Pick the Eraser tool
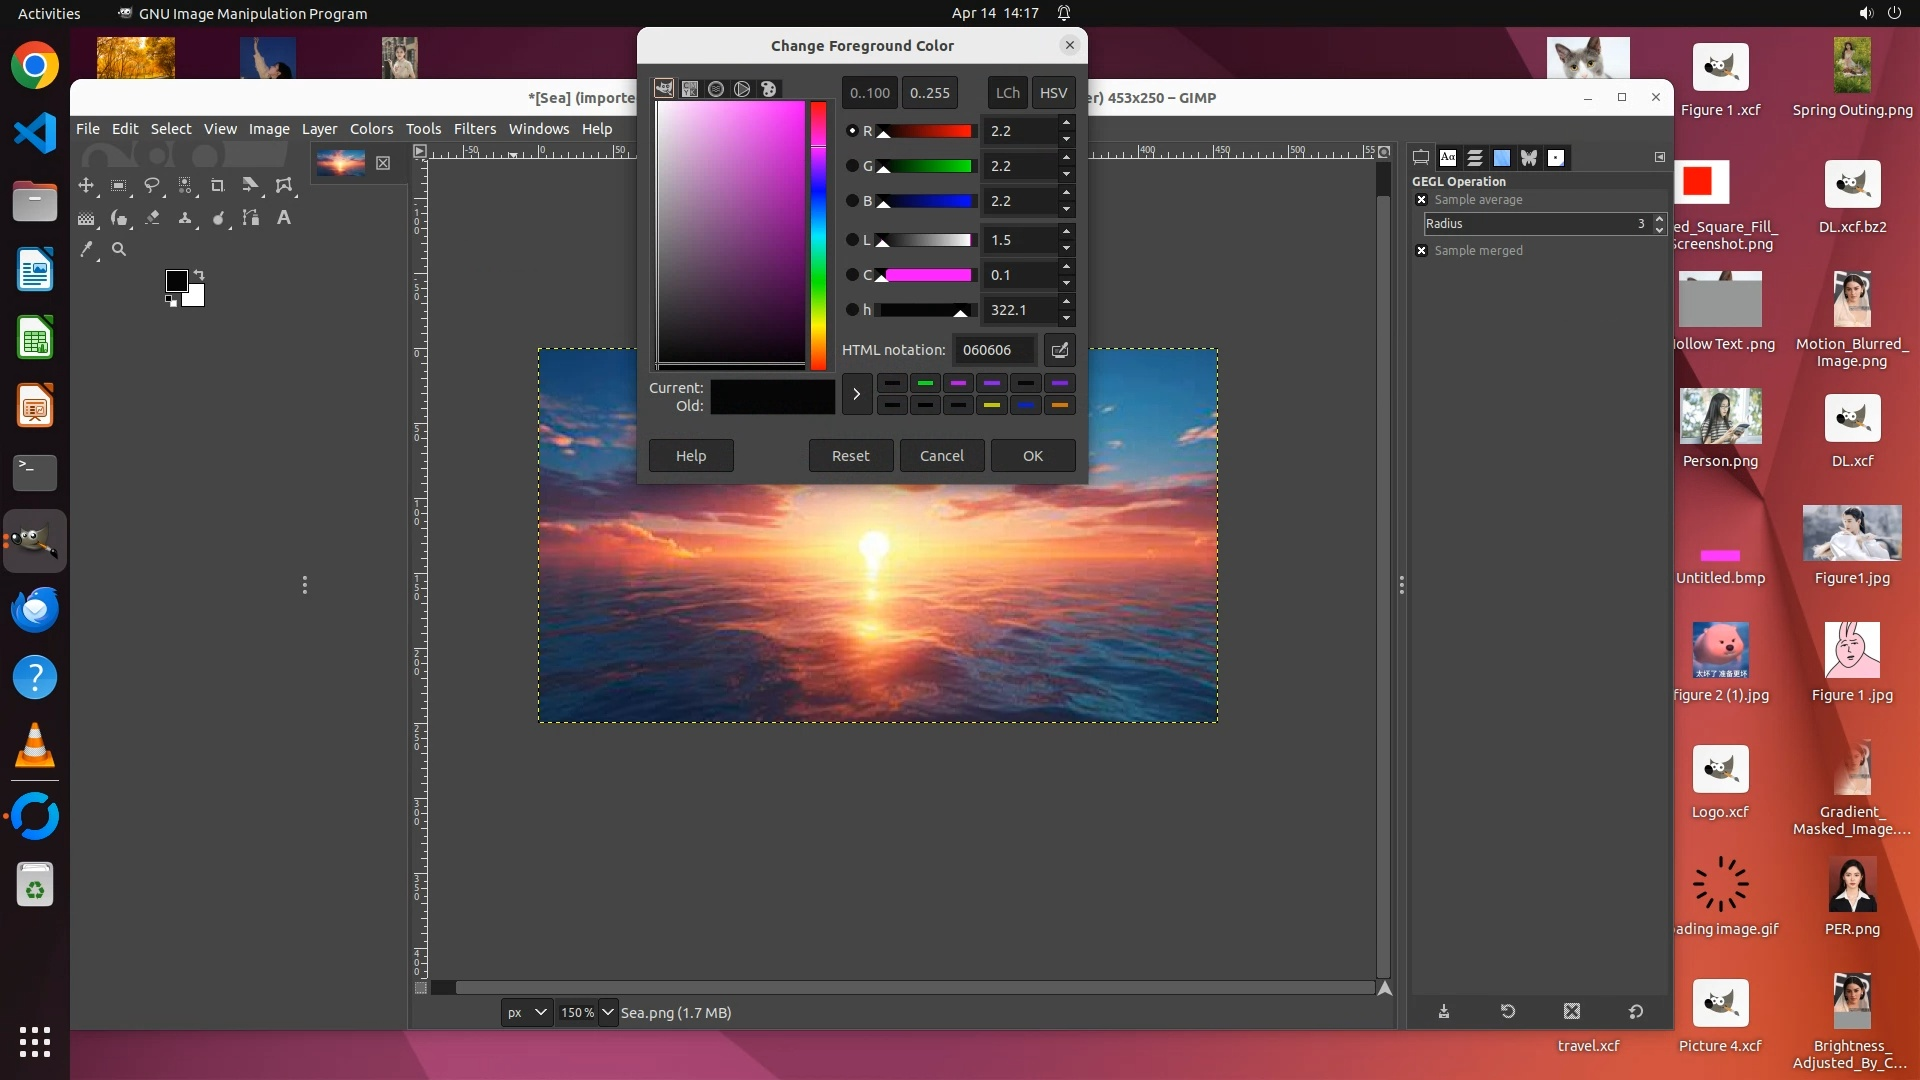 (x=152, y=217)
